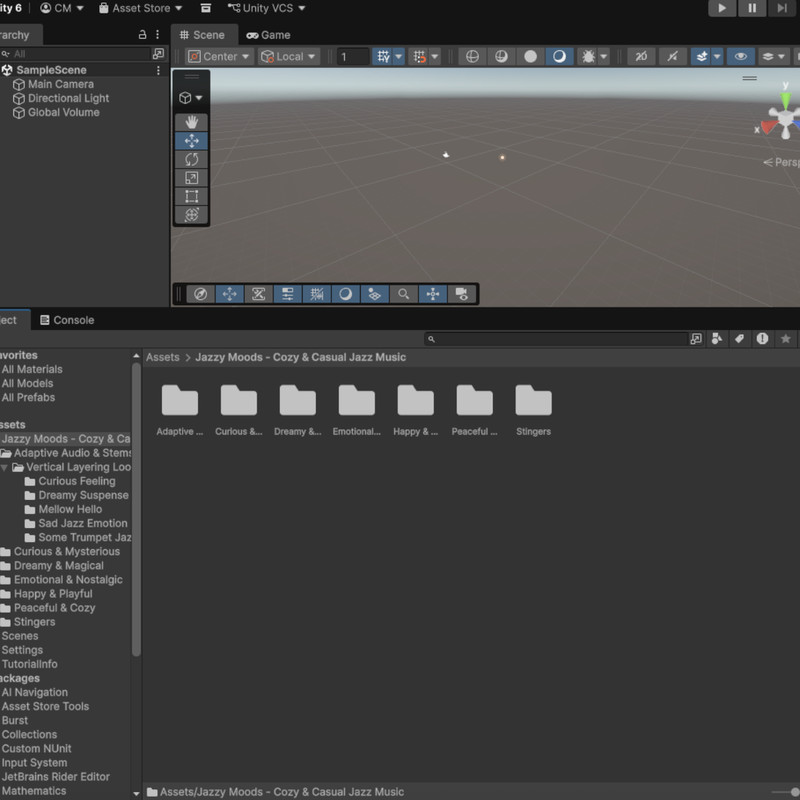The width and height of the screenshot is (800, 800).
Task: Click the overlay camera view icon
Action: [462, 294]
